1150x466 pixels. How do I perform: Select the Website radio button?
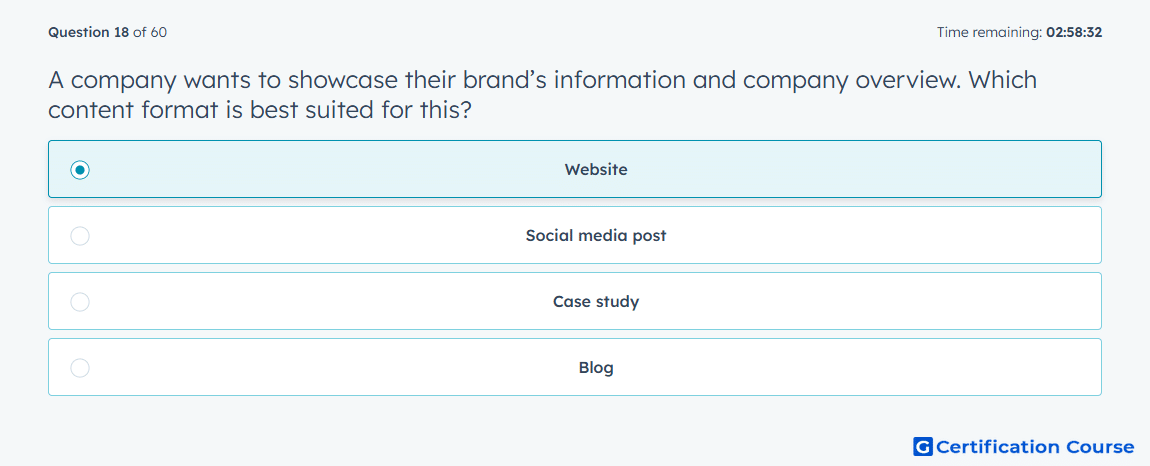tap(80, 170)
